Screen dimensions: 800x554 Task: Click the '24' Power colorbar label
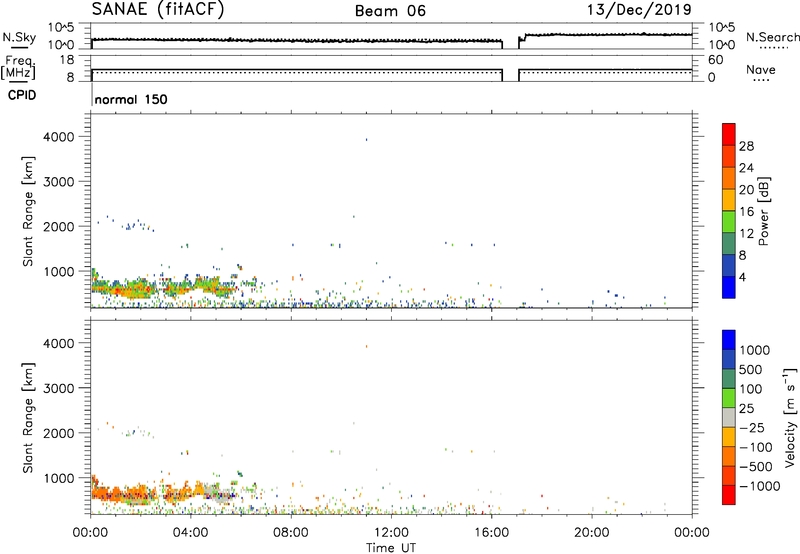coord(746,168)
